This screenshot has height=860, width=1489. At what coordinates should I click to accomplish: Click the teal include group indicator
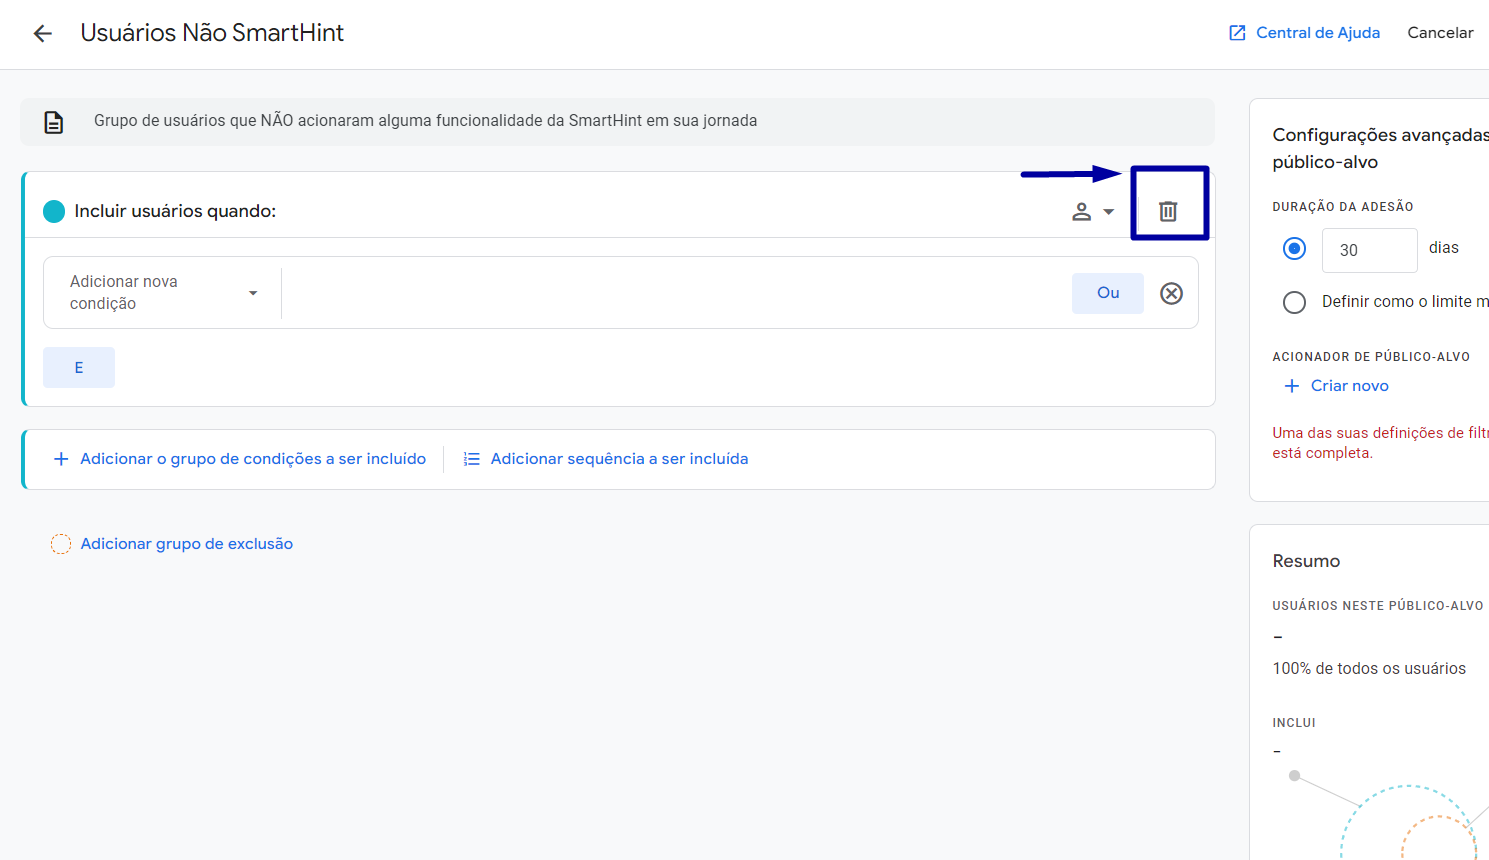(x=54, y=211)
